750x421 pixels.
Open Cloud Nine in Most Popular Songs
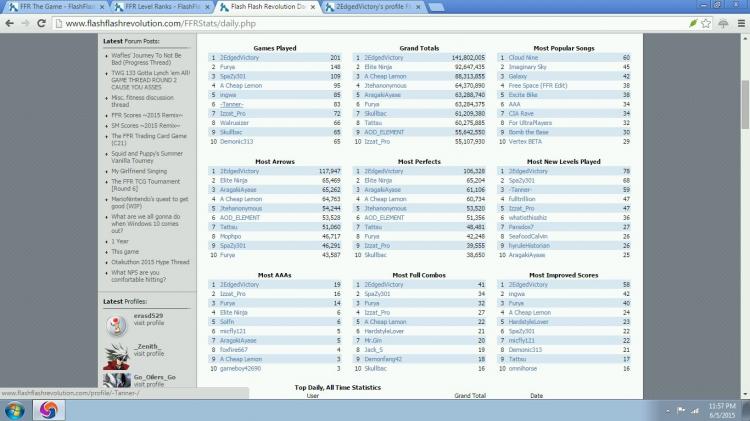coord(523,57)
